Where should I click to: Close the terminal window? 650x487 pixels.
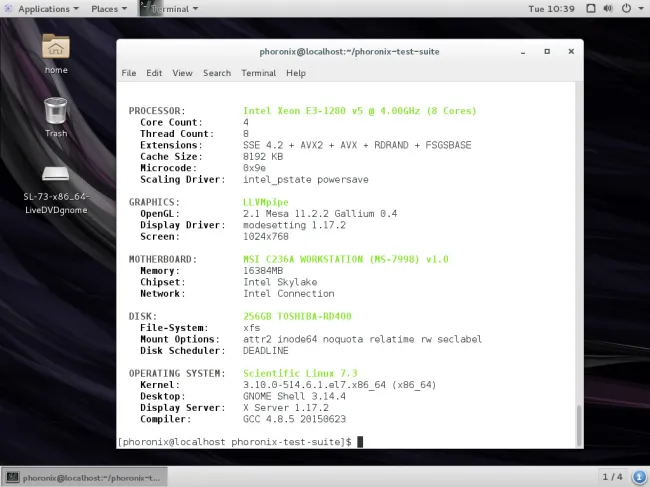(571, 51)
